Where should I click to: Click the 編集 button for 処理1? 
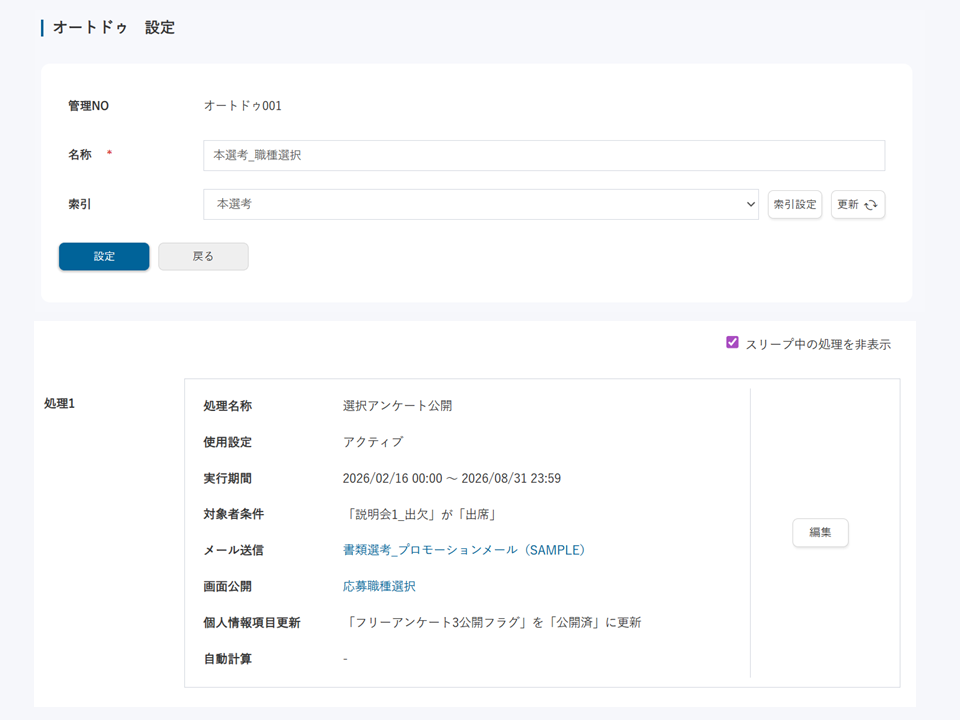point(820,533)
